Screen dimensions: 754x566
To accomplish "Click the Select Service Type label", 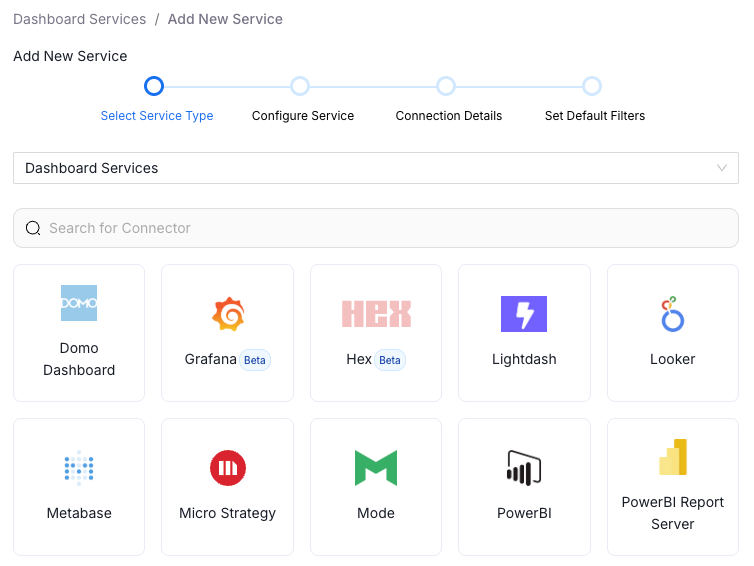I will pyautogui.click(x=157, y=116).
